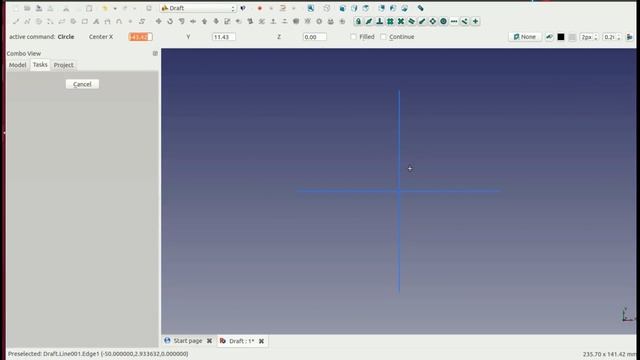Apply style to selected objects icon
The height and width of the screenshot is (360, 640).
[x=629, y=37]
